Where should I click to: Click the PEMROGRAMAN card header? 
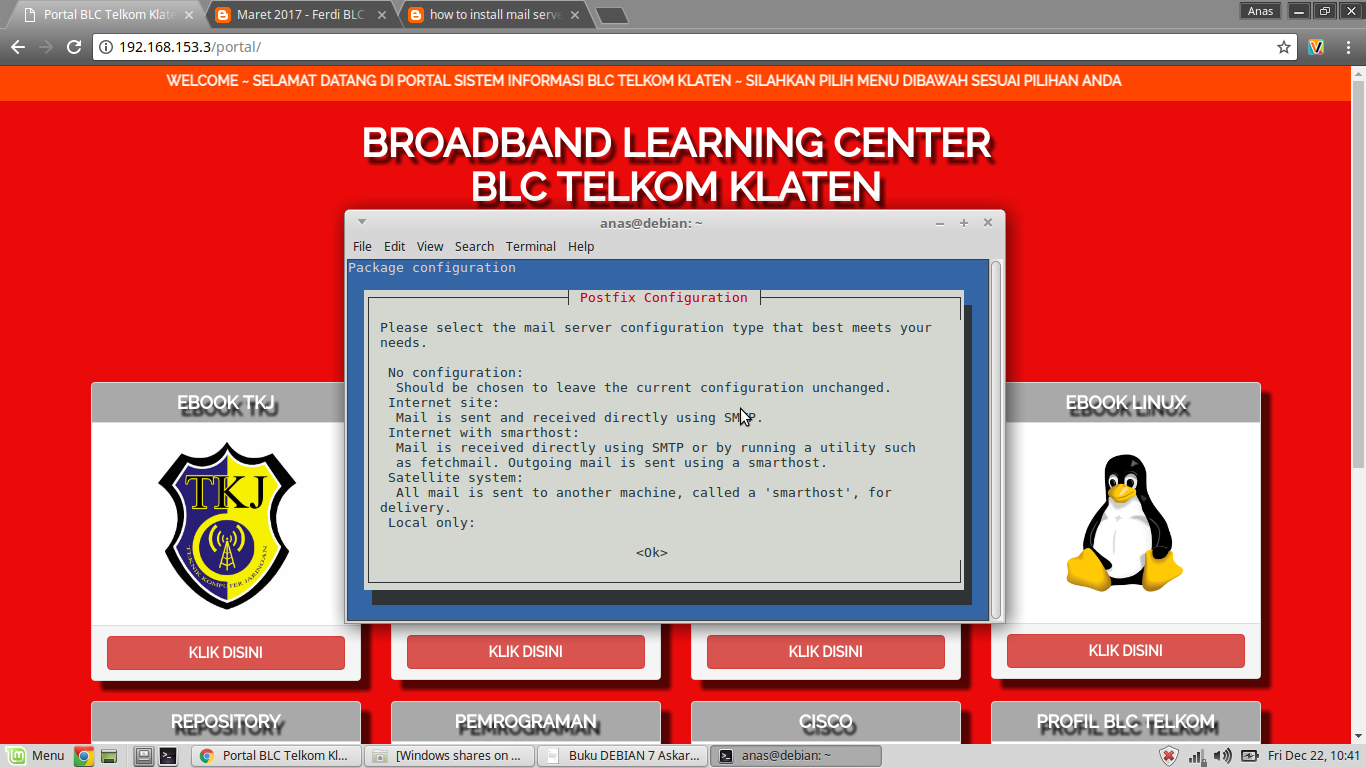pos(526,722)
